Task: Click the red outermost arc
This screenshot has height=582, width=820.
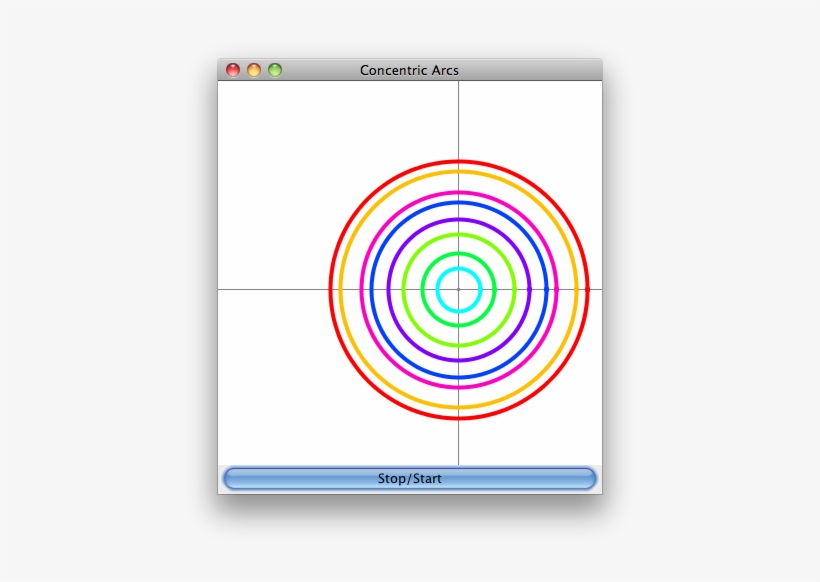Action: coord(458,162)
